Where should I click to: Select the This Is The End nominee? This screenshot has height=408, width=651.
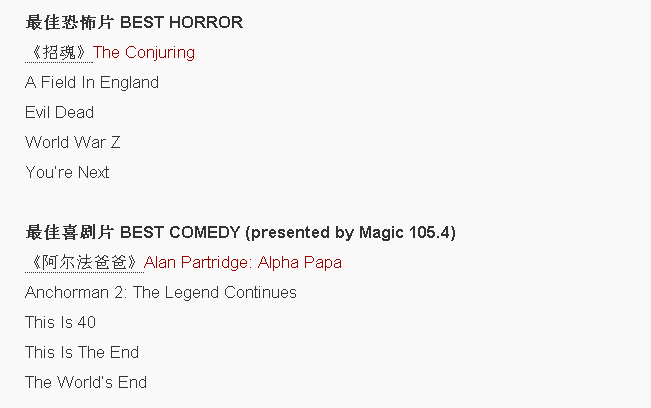(82, 352)
